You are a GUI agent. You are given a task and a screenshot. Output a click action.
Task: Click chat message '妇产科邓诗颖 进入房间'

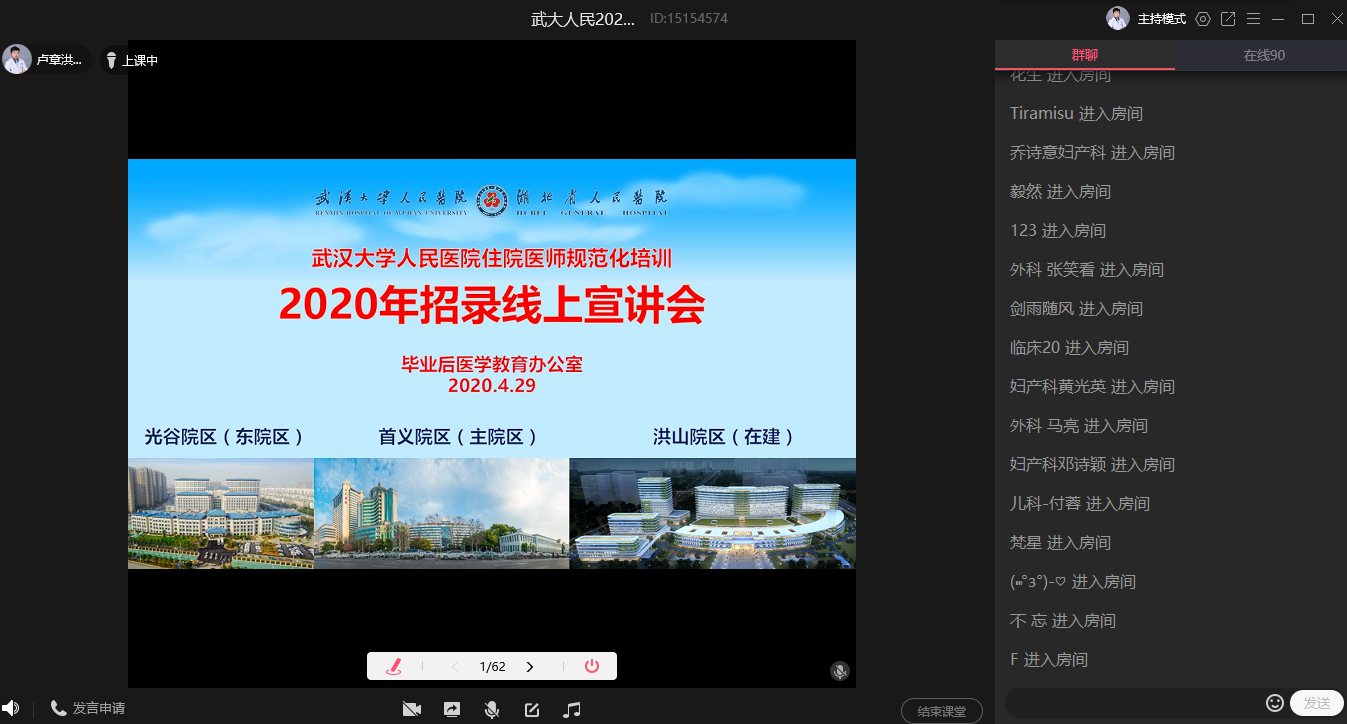(x=1092, y=464)
